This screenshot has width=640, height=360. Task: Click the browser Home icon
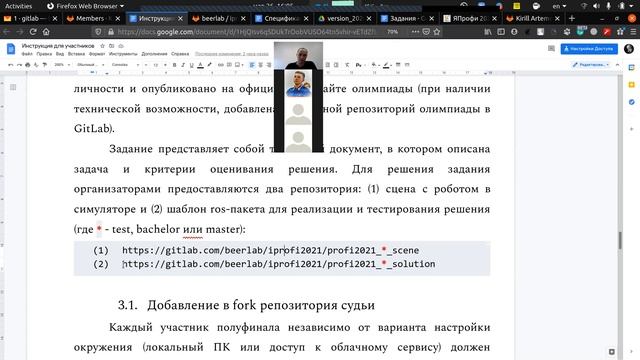(46, 31)
